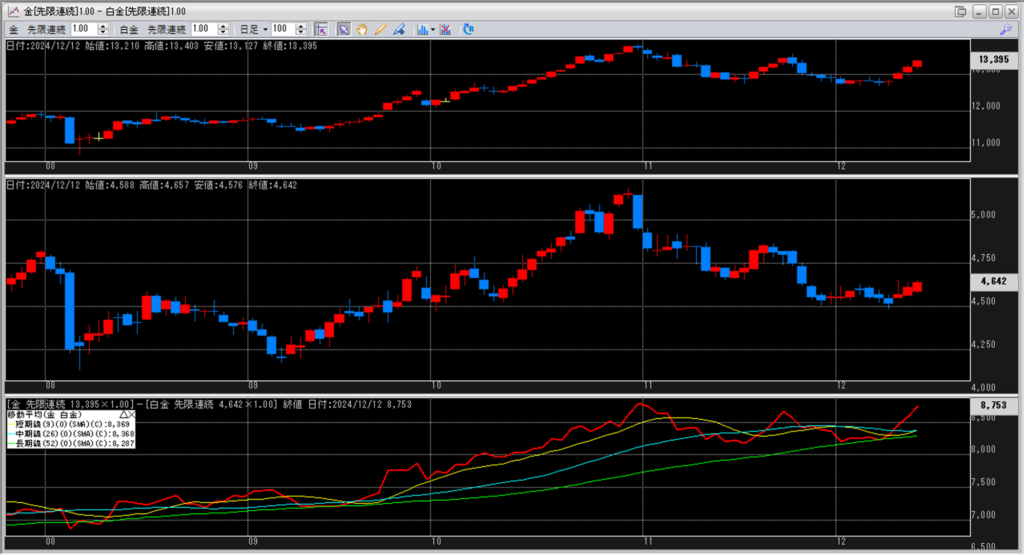Viewport: 1024px width, 555px height.
Task: Click the bar count 100 spinner arrows
Action: pos(301,29)
